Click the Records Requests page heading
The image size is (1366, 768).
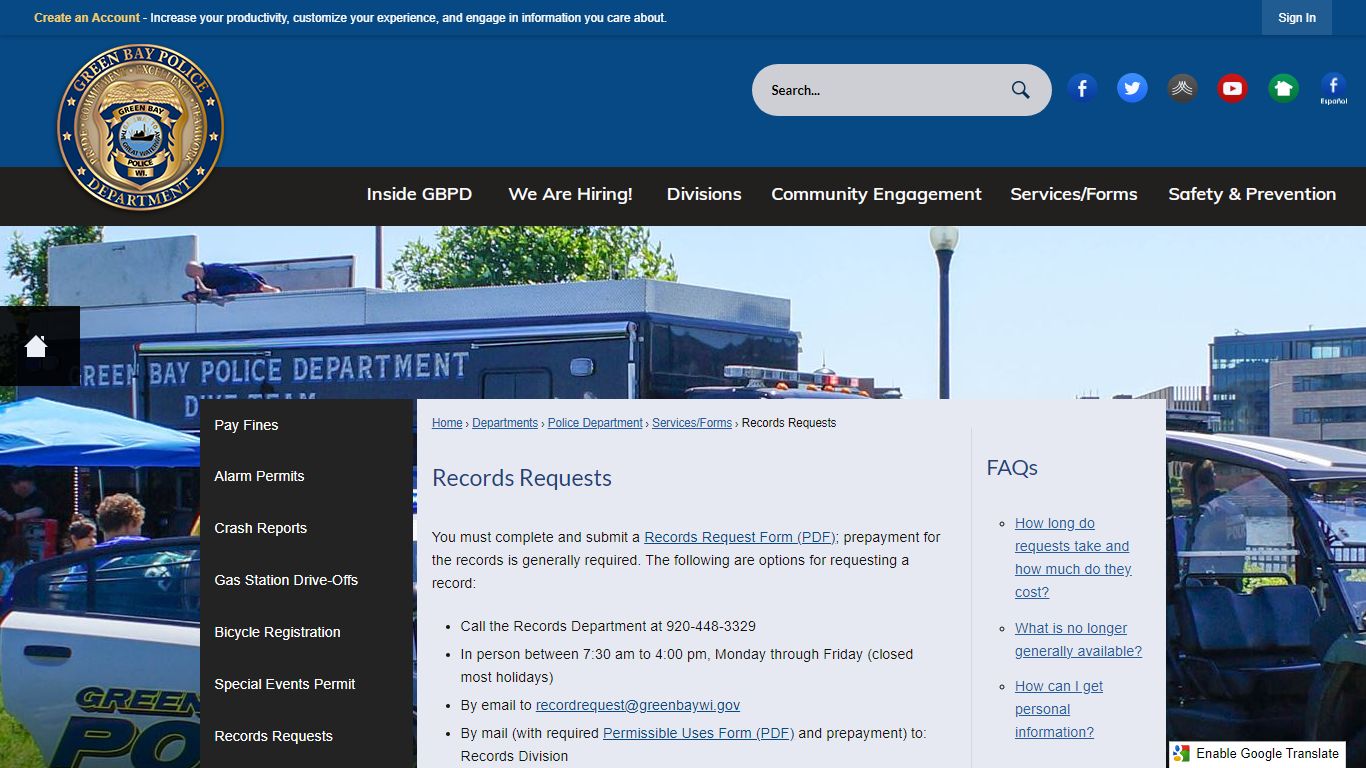pos(522,478)
